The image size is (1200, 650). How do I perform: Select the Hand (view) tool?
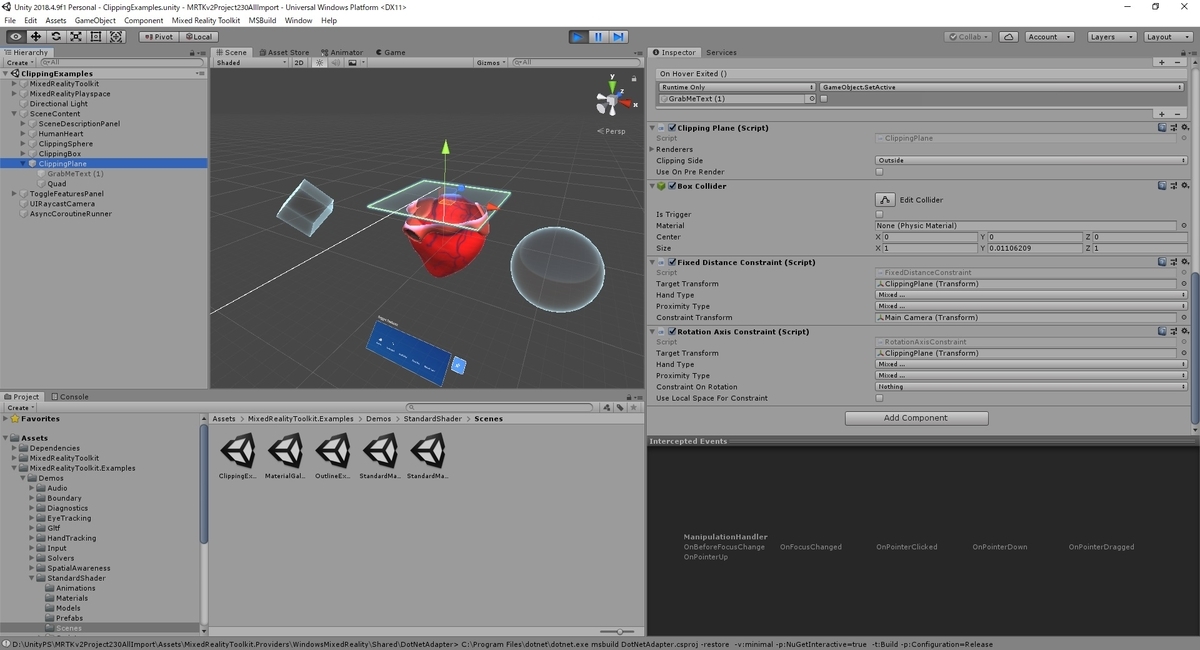click(x=15, y=37)
